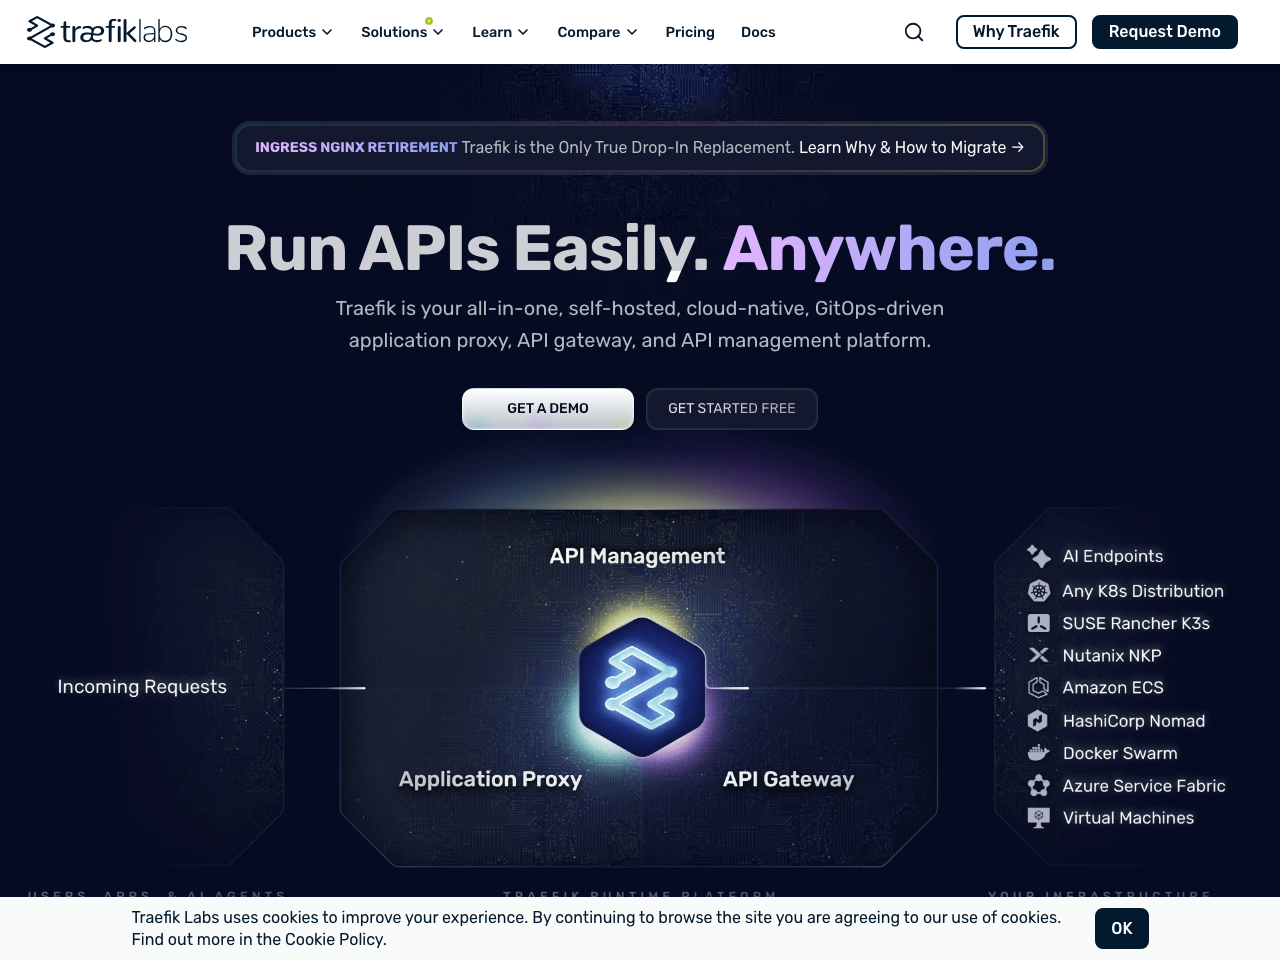Expand the Products dropdown menu
The width and height of the screenshot is (1280, 960).
tap(291, 31)
